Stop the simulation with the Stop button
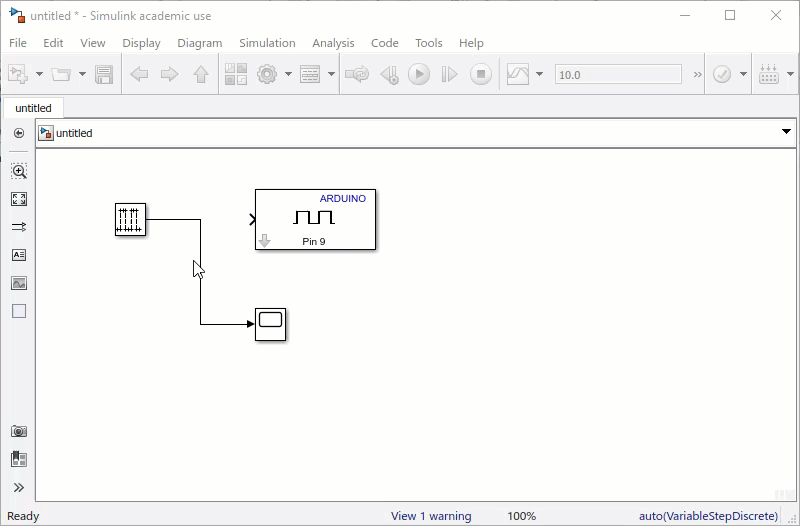This screenshot has height=526, width=800. 481,74
